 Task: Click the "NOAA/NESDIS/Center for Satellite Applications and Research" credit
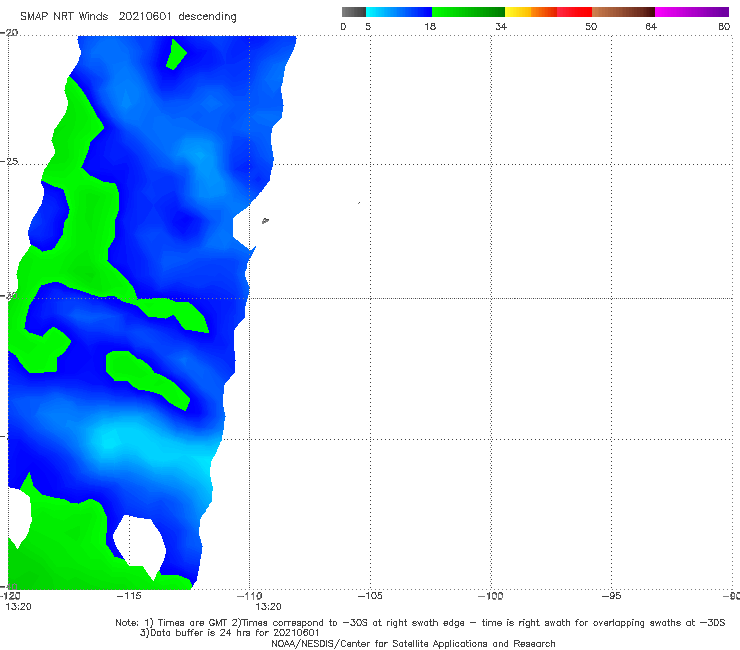coord(413,643)
